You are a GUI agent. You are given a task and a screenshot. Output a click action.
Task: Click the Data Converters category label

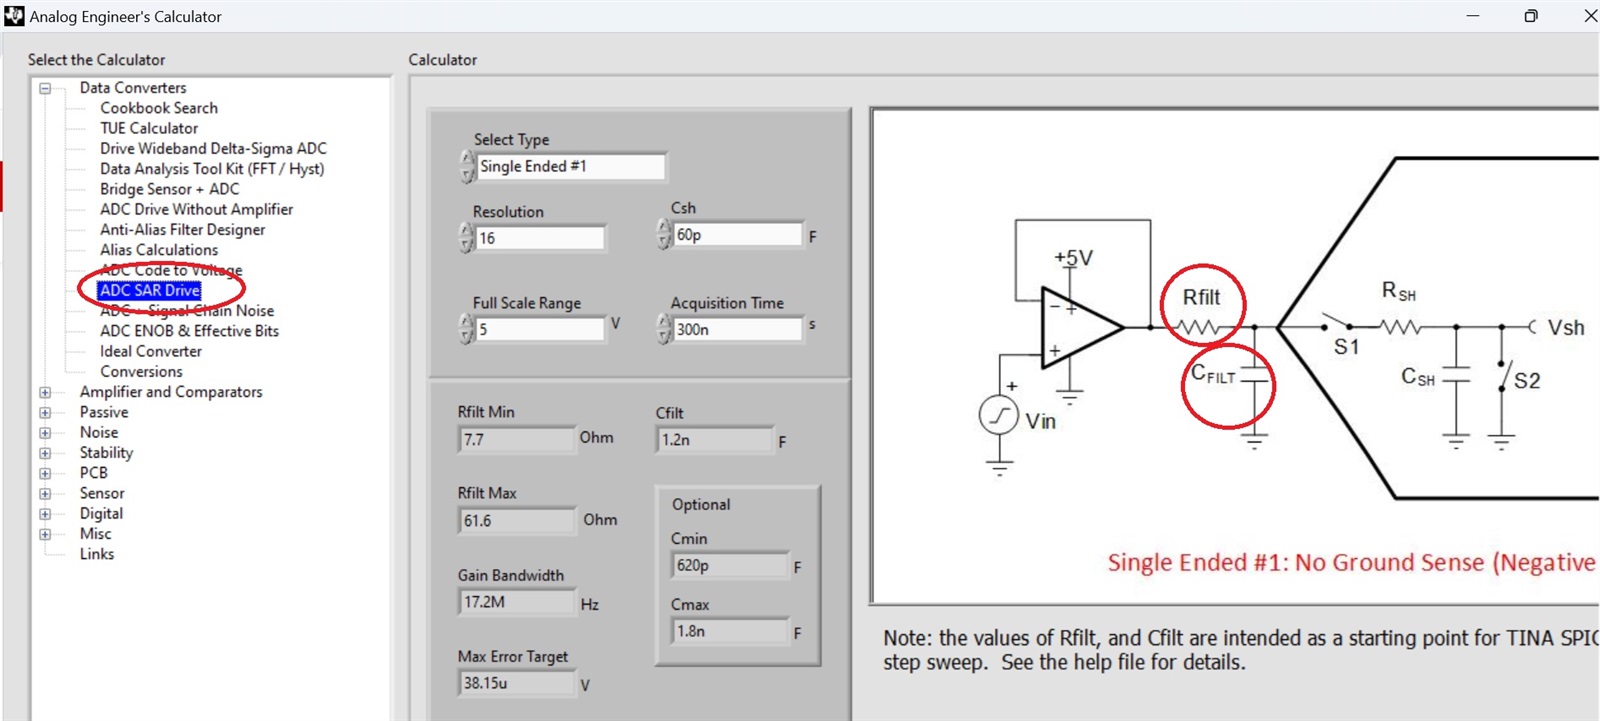click(x=133, y=88)
